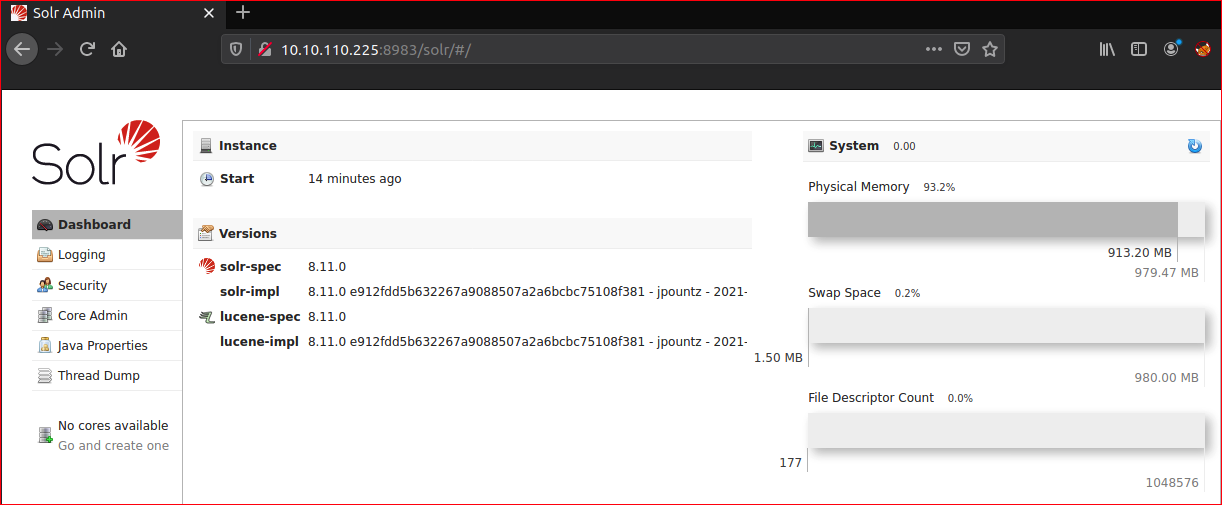Click the lucene-impl version string
The height and width of the screenshot is (505, 1222).
click(x=527, y=341)
